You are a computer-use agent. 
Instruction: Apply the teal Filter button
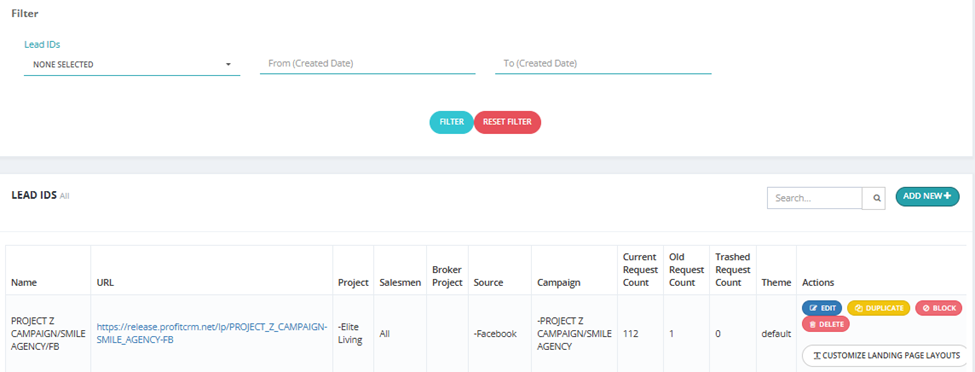coord(451,122)
